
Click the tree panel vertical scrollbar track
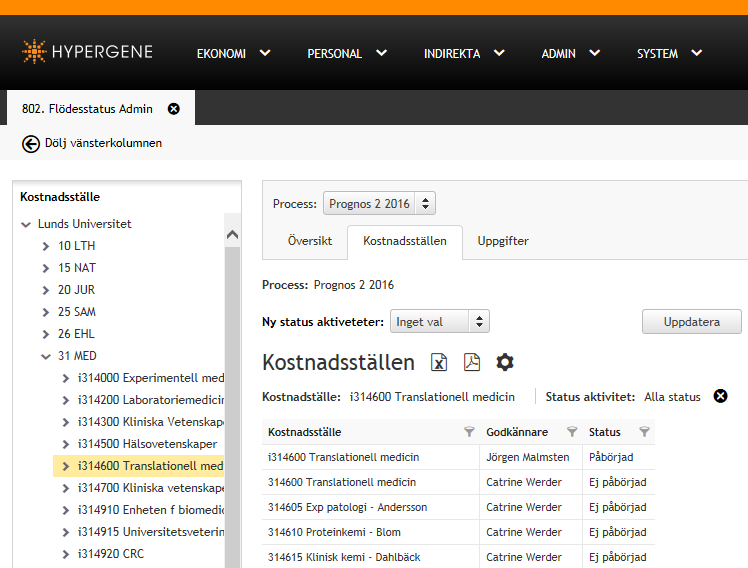tap(232, 405)
